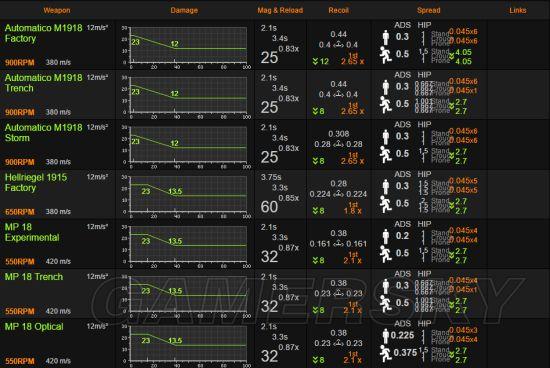The width and height of the screenshot is (550, 368).
Task: Click recoil direction icon in Hellriegel 1915 Factory row
Action: tap(338, 194)
